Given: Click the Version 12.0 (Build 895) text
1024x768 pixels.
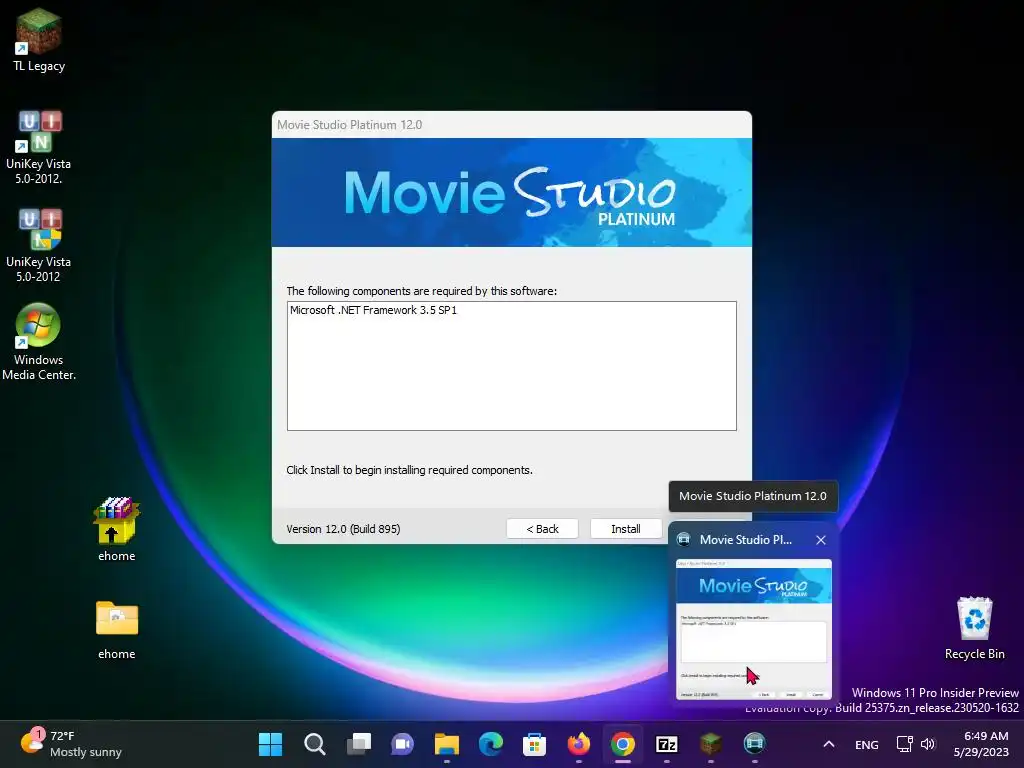Looking at the screenshot, I should tap(343, 529).
